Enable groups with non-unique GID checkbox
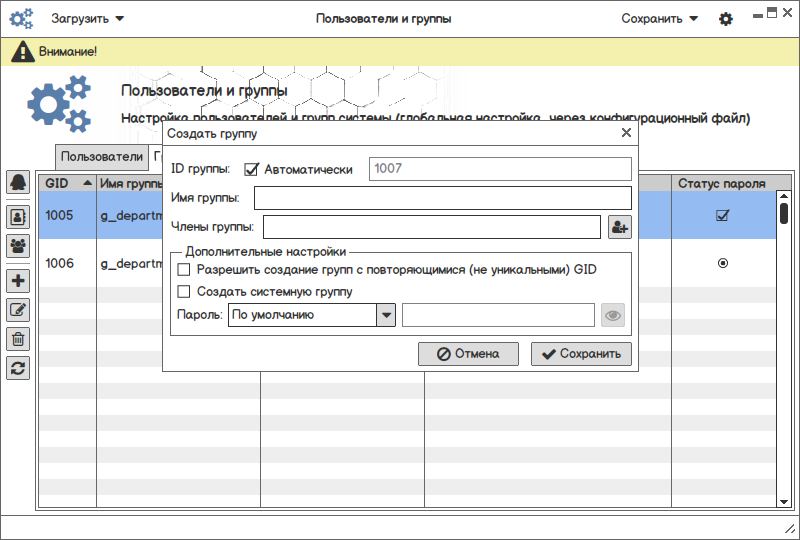The image size is (800, 540). point(183,270)
